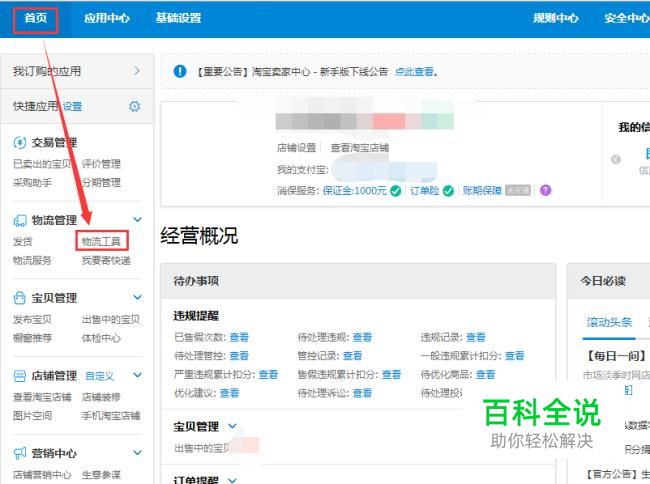Click 点此查看 announcement link
Screen dimensions: 650x484
tap(414, 72)
